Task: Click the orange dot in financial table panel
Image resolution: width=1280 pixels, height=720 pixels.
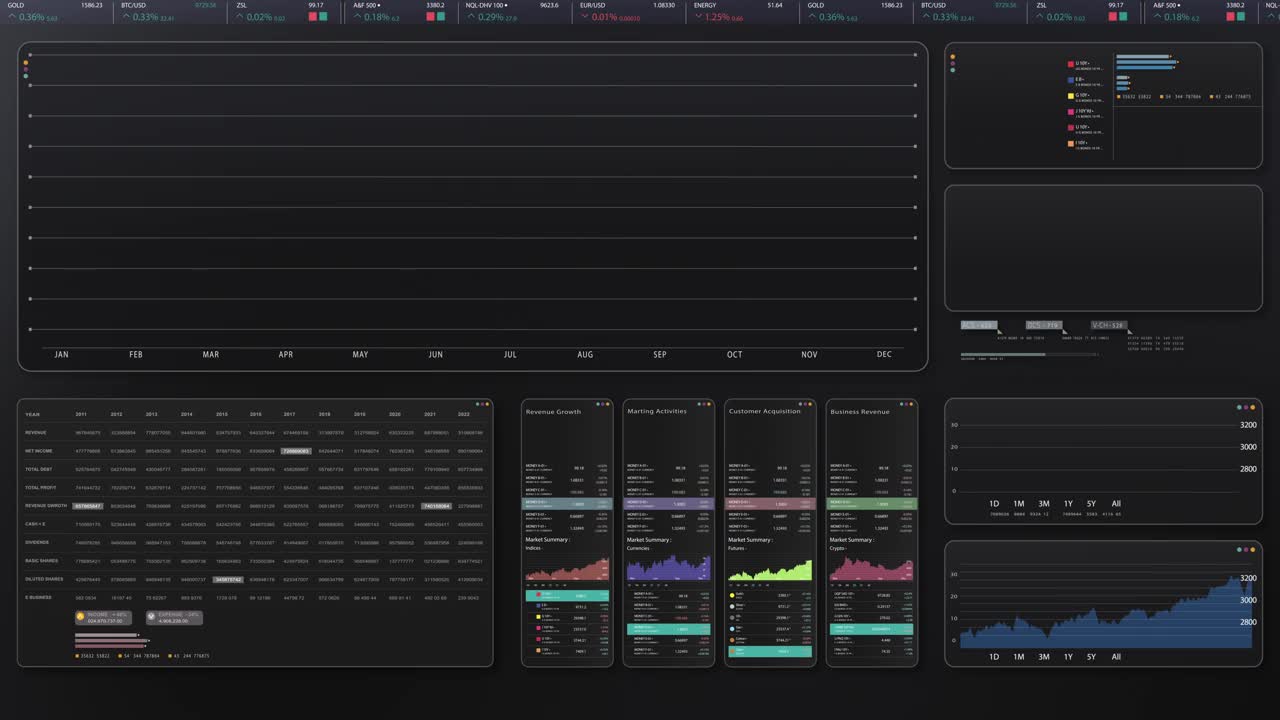Action: pos(487,404)
